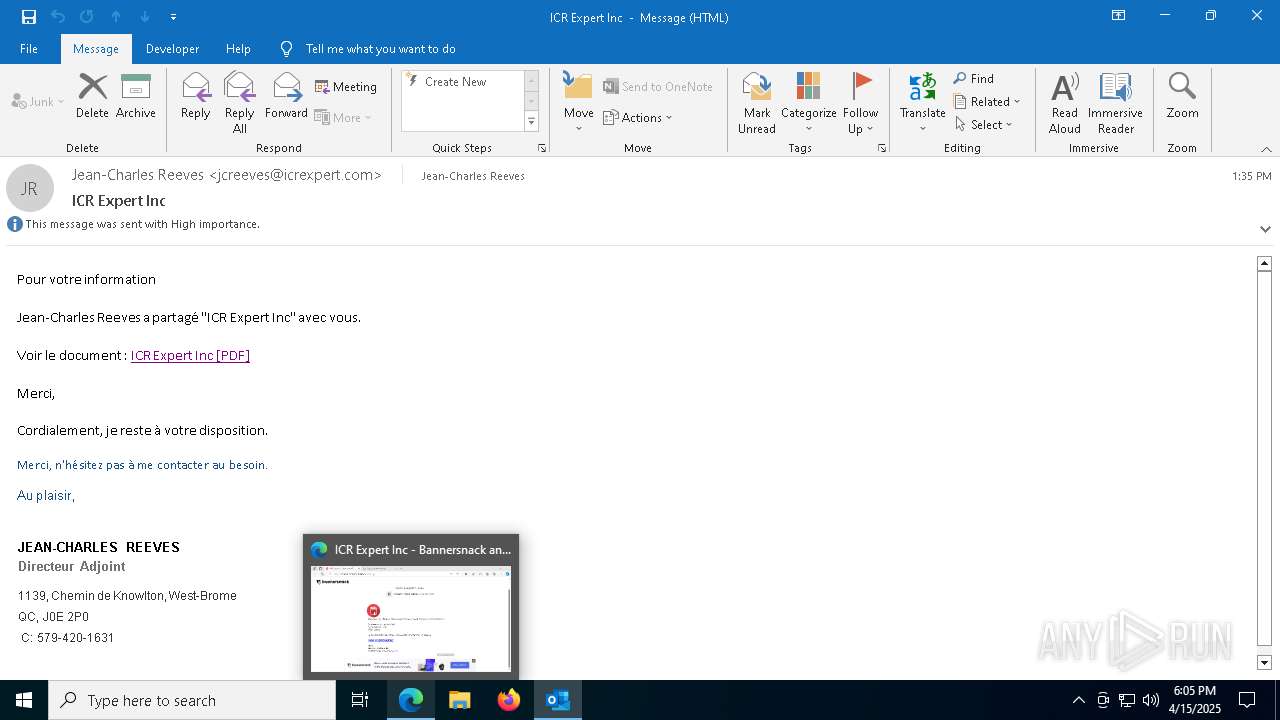Open the Categorize color menu
Screen dimensions: 1280x720
[x=808, y=103]
